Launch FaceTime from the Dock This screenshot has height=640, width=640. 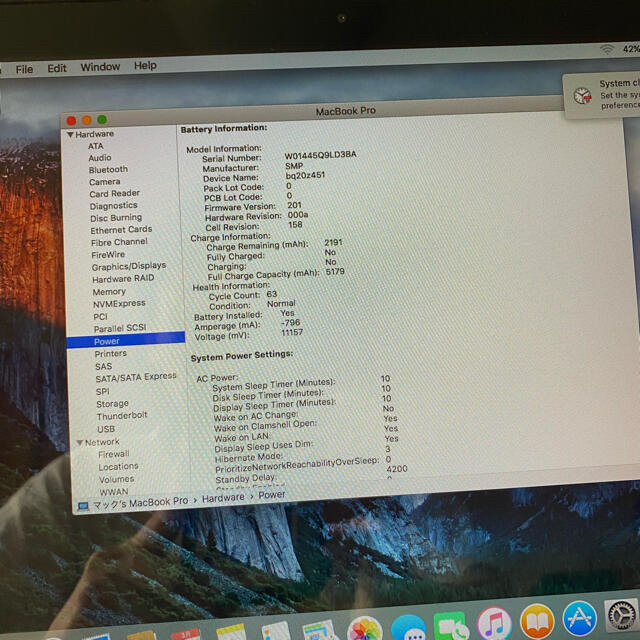point(451,626)
